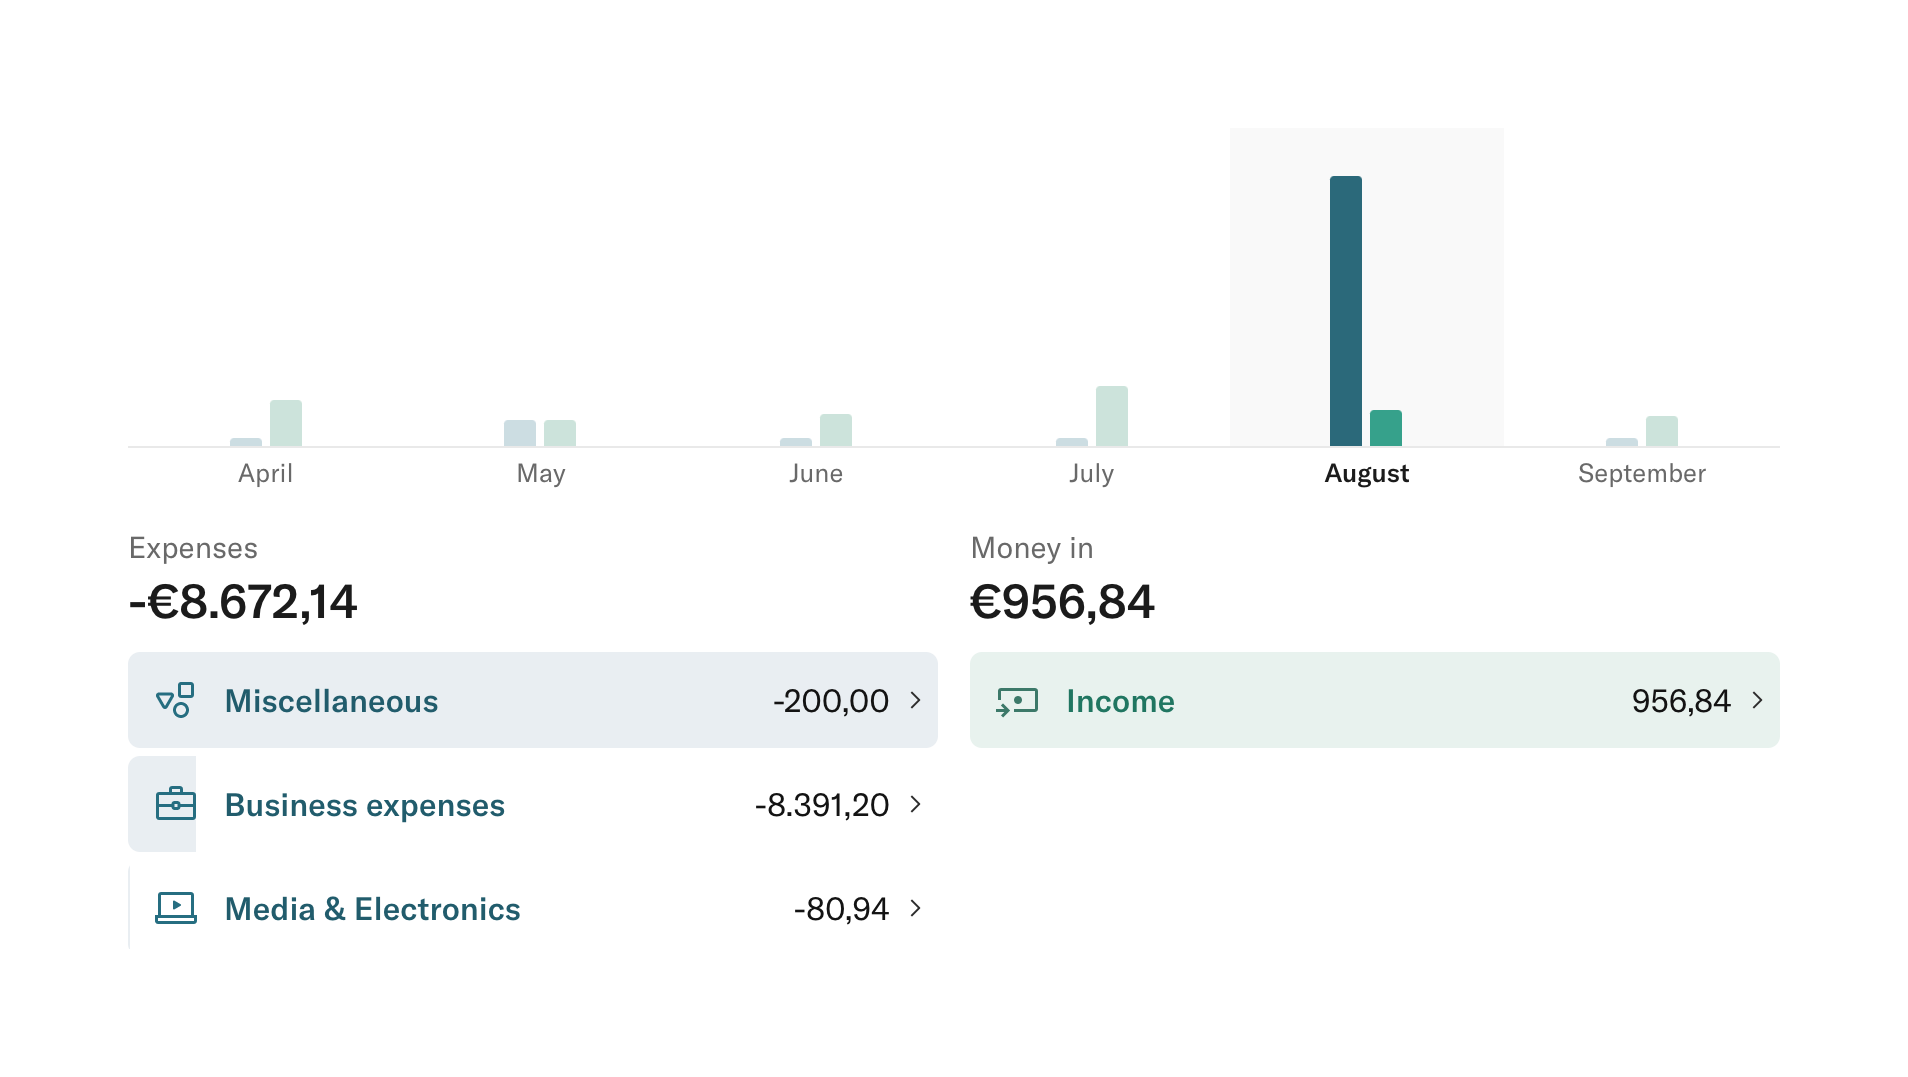Image resolution: width=1908 pixels, height=1077 pixels.
Task: Open the Income category label
Action: coord(1120,701)
